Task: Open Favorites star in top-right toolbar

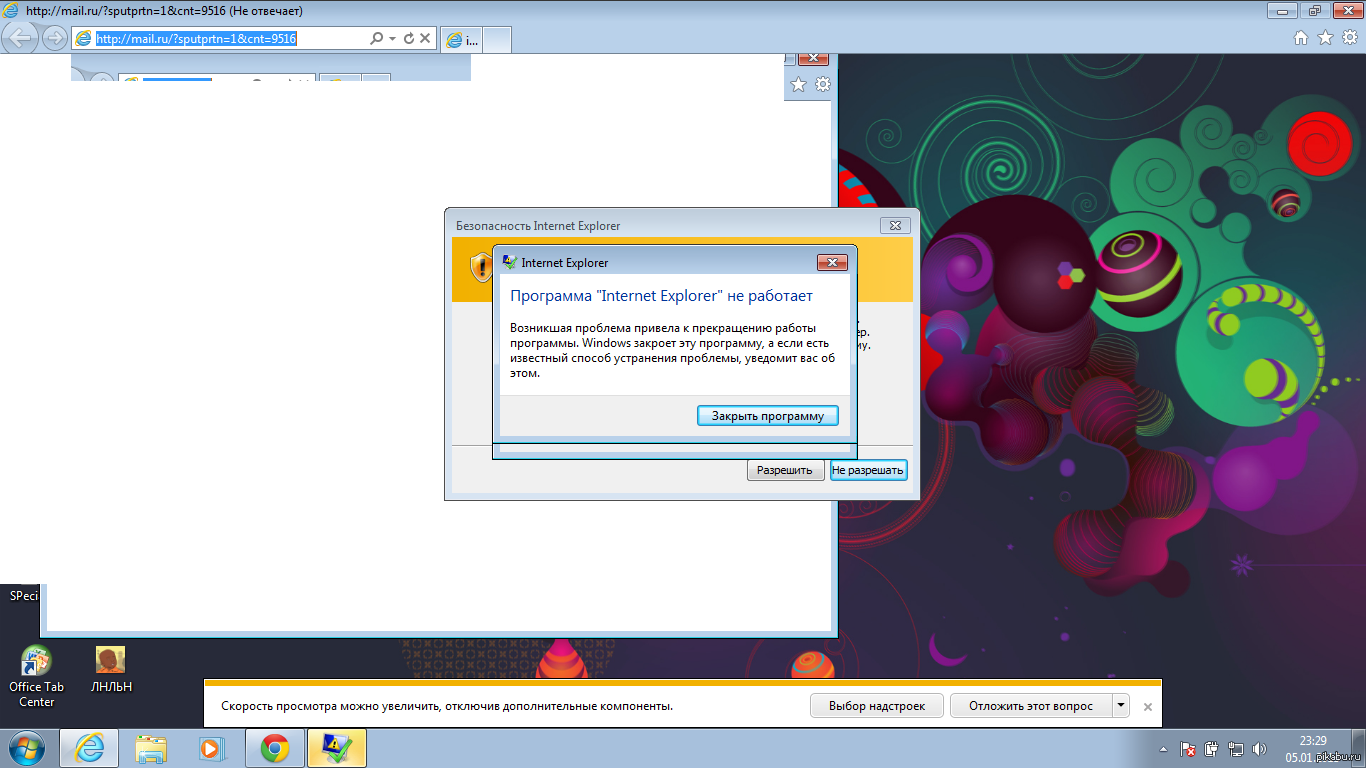Action: point(1325,38)
